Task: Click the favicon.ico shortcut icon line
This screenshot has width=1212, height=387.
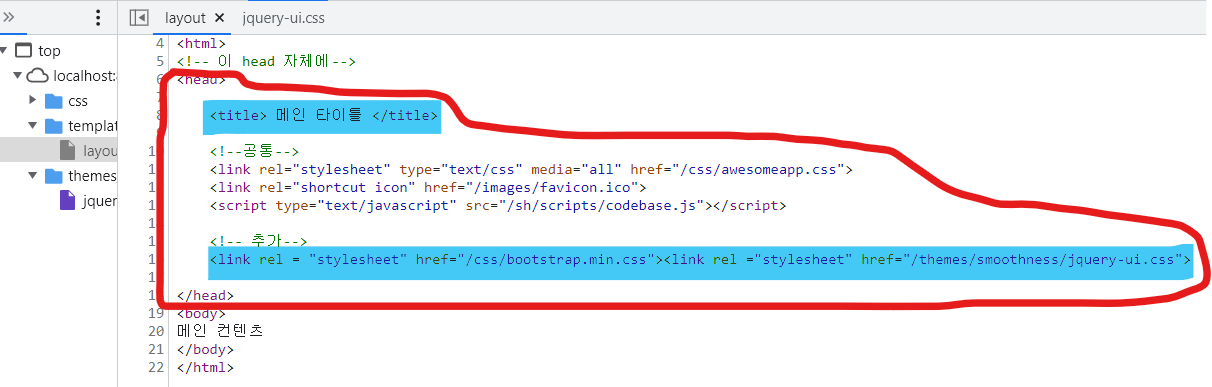Action: (x=429, y=187)
